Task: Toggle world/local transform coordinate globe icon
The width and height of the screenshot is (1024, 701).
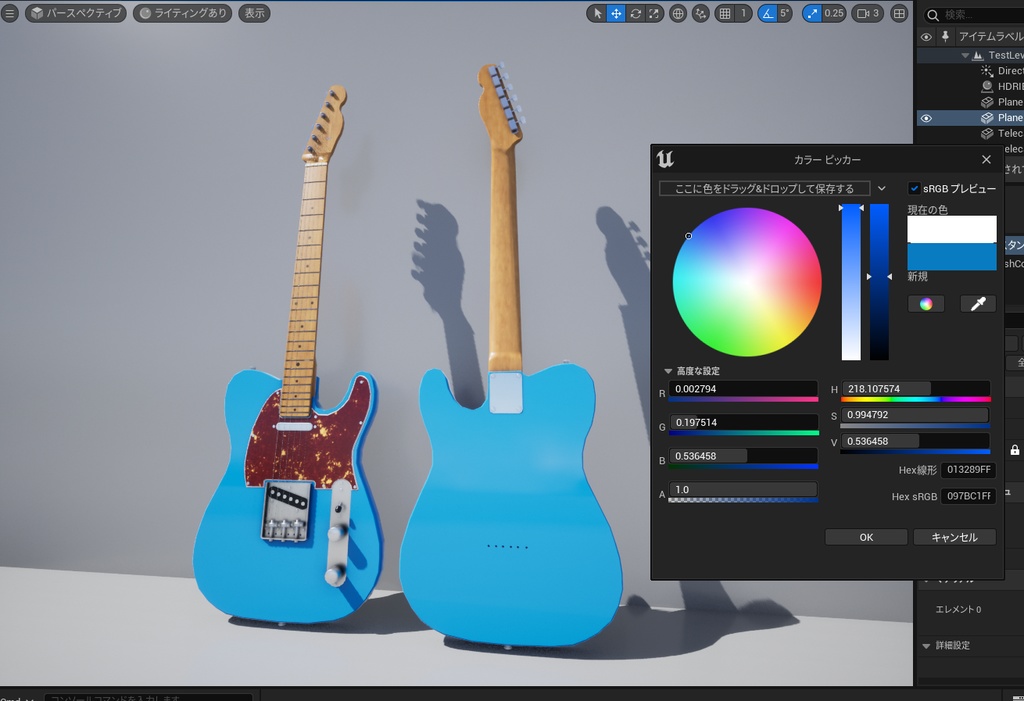Action: click(678, 14)
